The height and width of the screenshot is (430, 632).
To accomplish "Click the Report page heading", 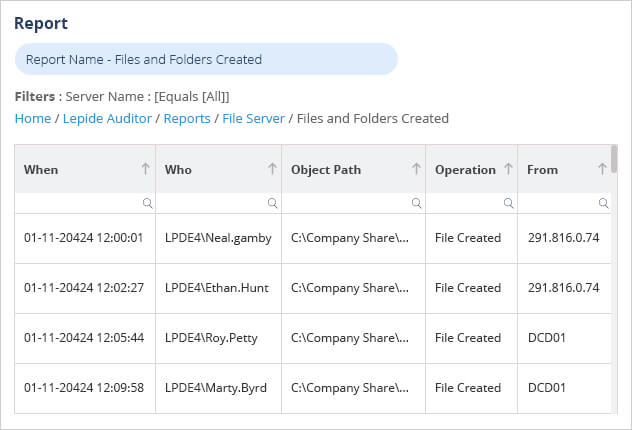I will pyautogui.click(x=41, y=23).
